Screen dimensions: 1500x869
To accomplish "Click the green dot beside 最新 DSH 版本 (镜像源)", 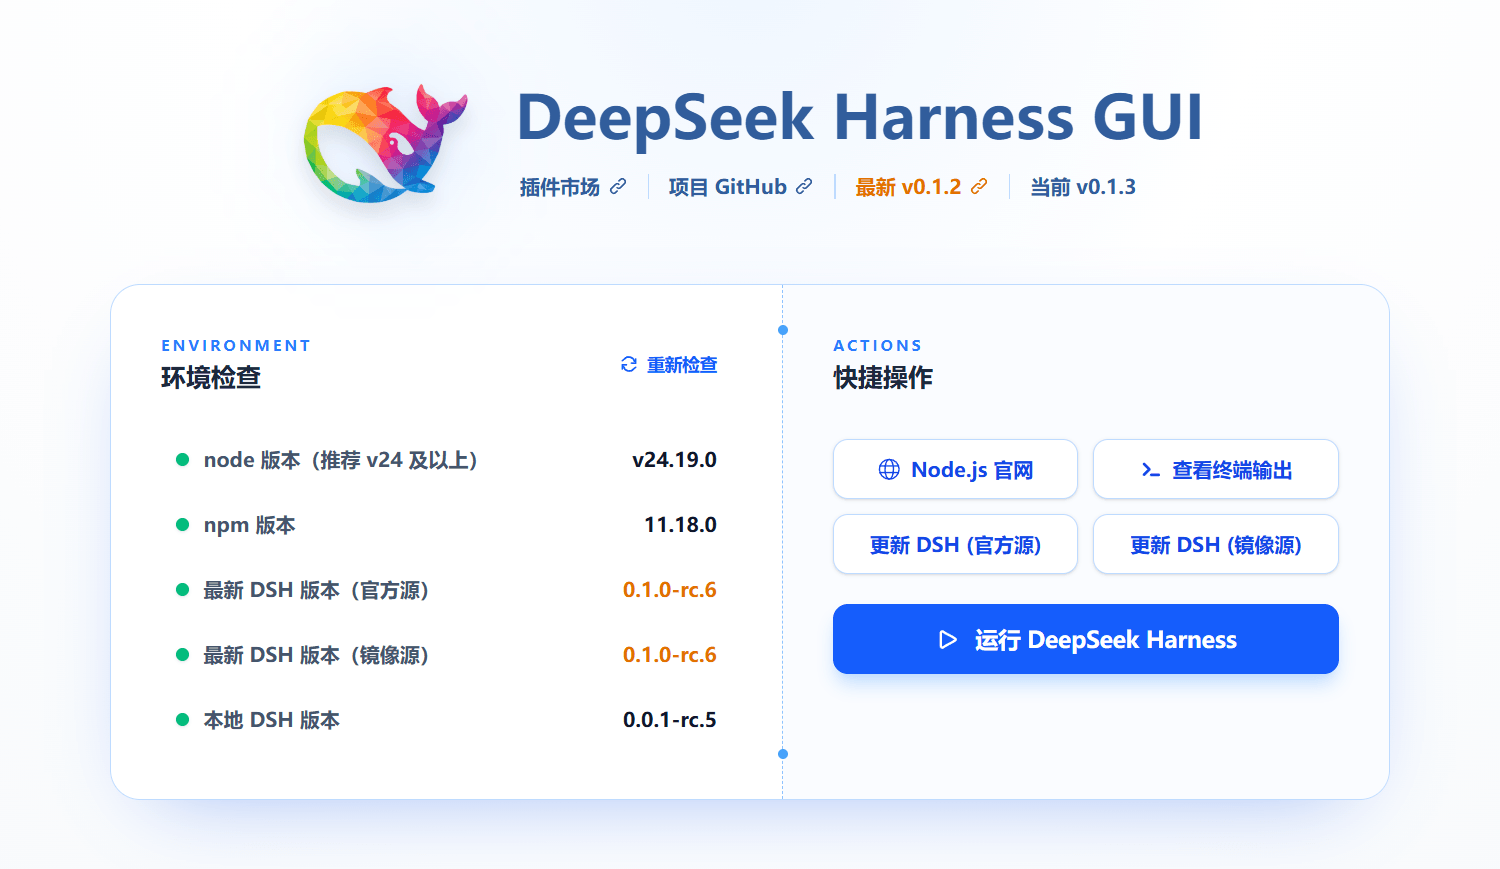I will pyautogui.click(x=182, y=655).
